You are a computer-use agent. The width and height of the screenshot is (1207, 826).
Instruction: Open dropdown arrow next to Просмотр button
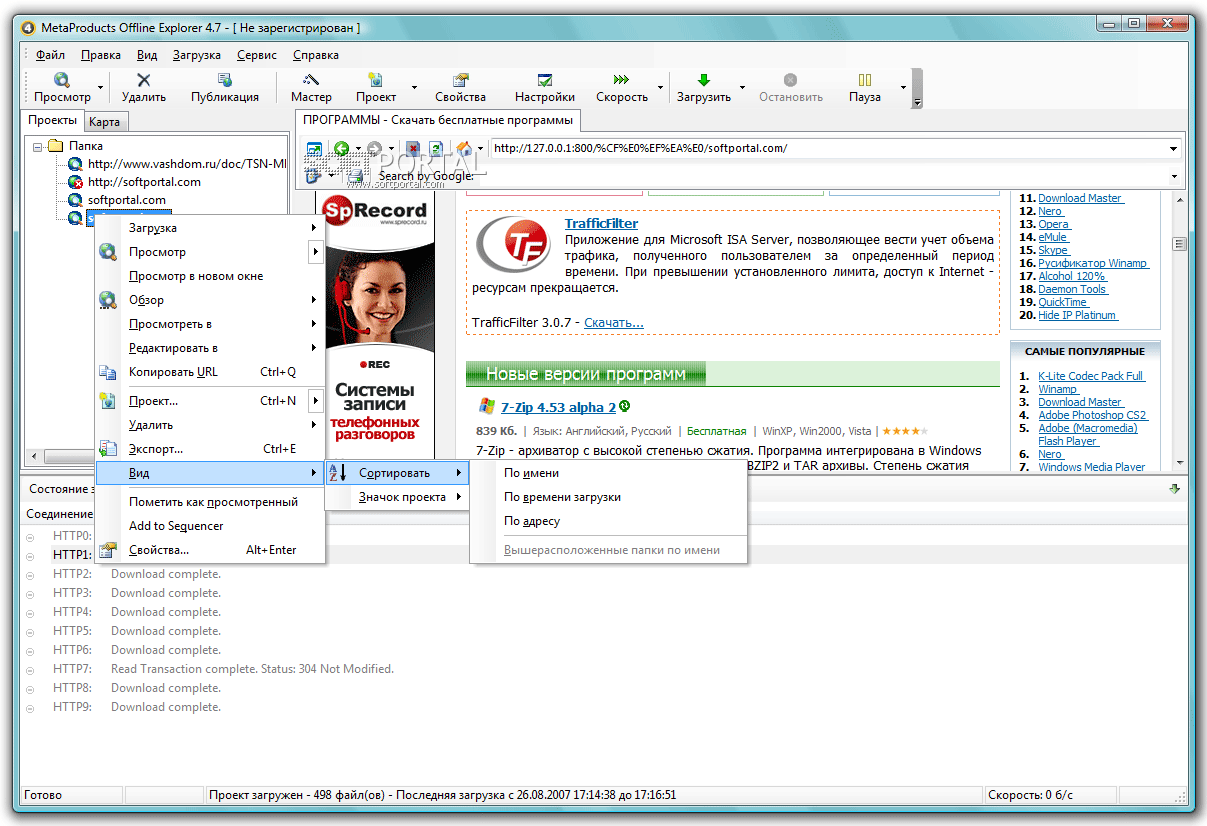(x=100, y=88)
